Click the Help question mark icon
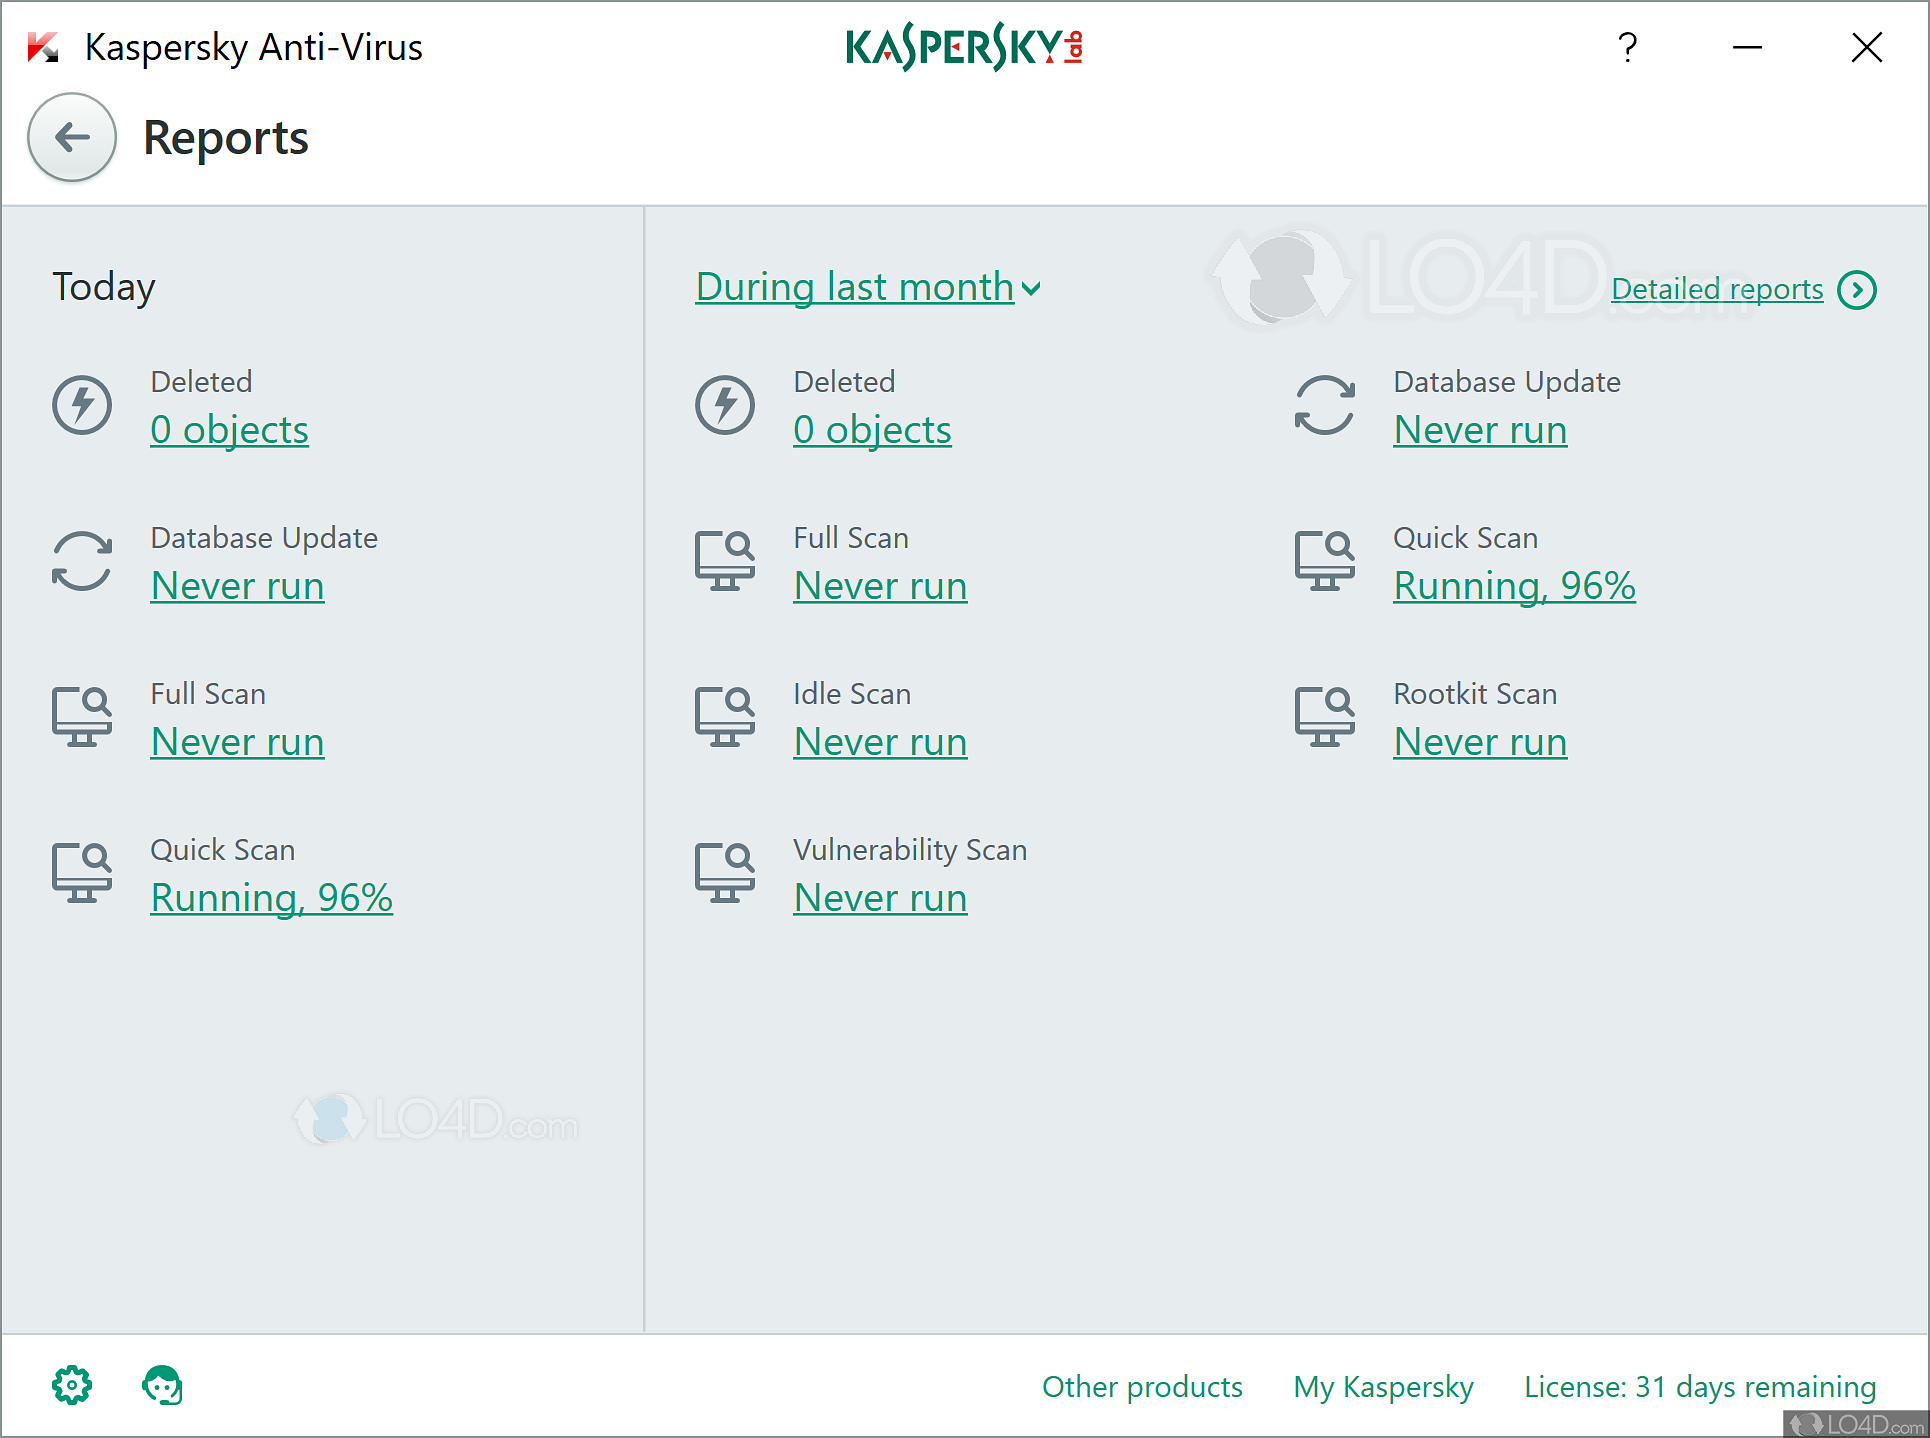1930x1438 pixels. (x=1627, y=47)
